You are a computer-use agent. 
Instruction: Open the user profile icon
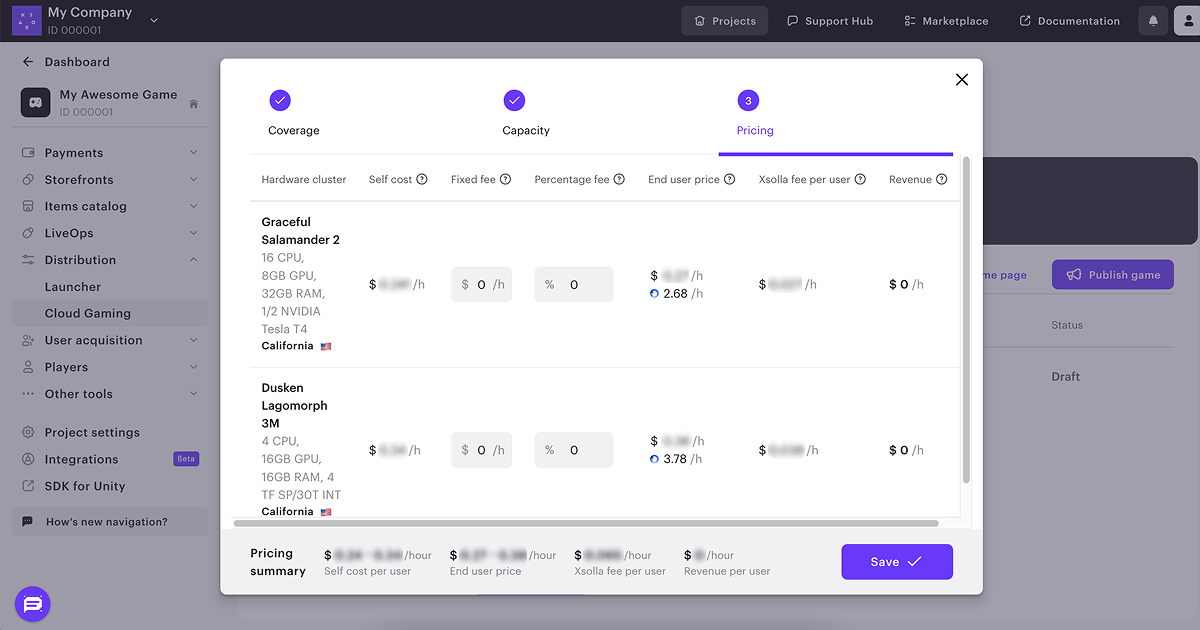[1187, 21]
